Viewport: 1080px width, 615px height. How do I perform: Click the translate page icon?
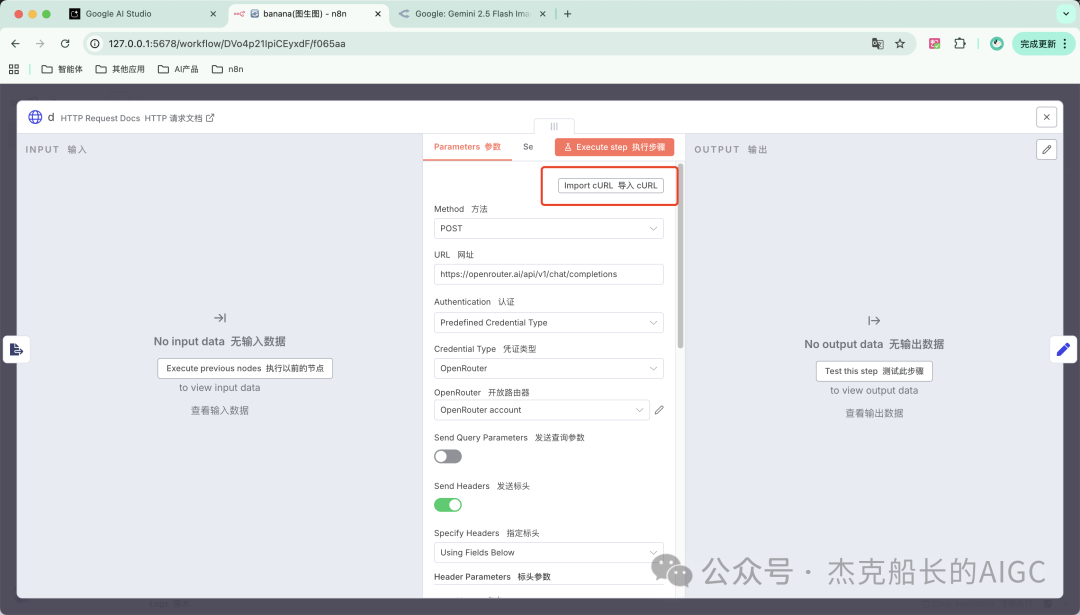coord(878,43)
